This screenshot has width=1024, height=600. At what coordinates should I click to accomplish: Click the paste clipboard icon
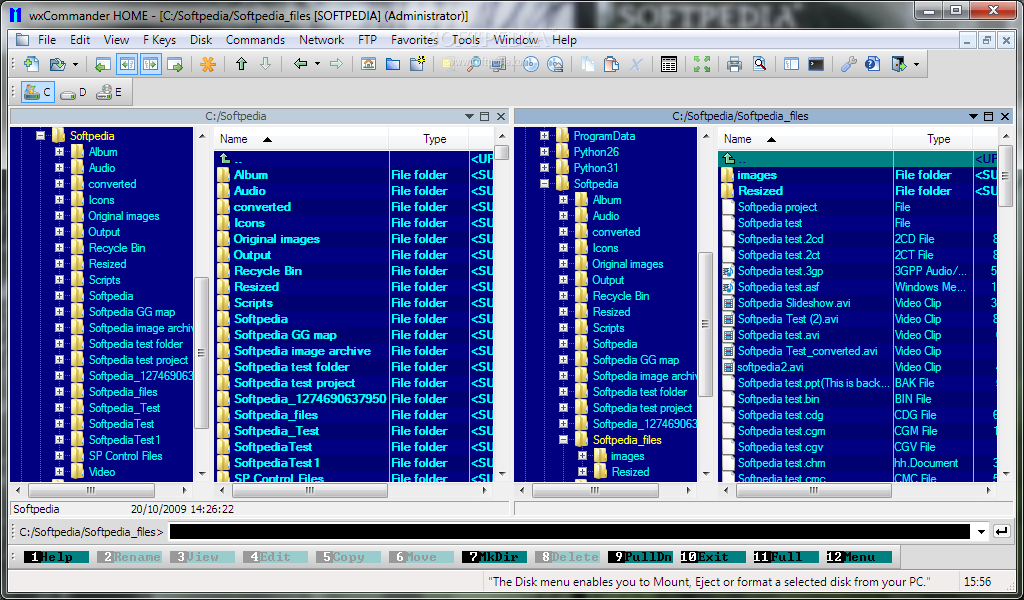[x=611, y=64]
